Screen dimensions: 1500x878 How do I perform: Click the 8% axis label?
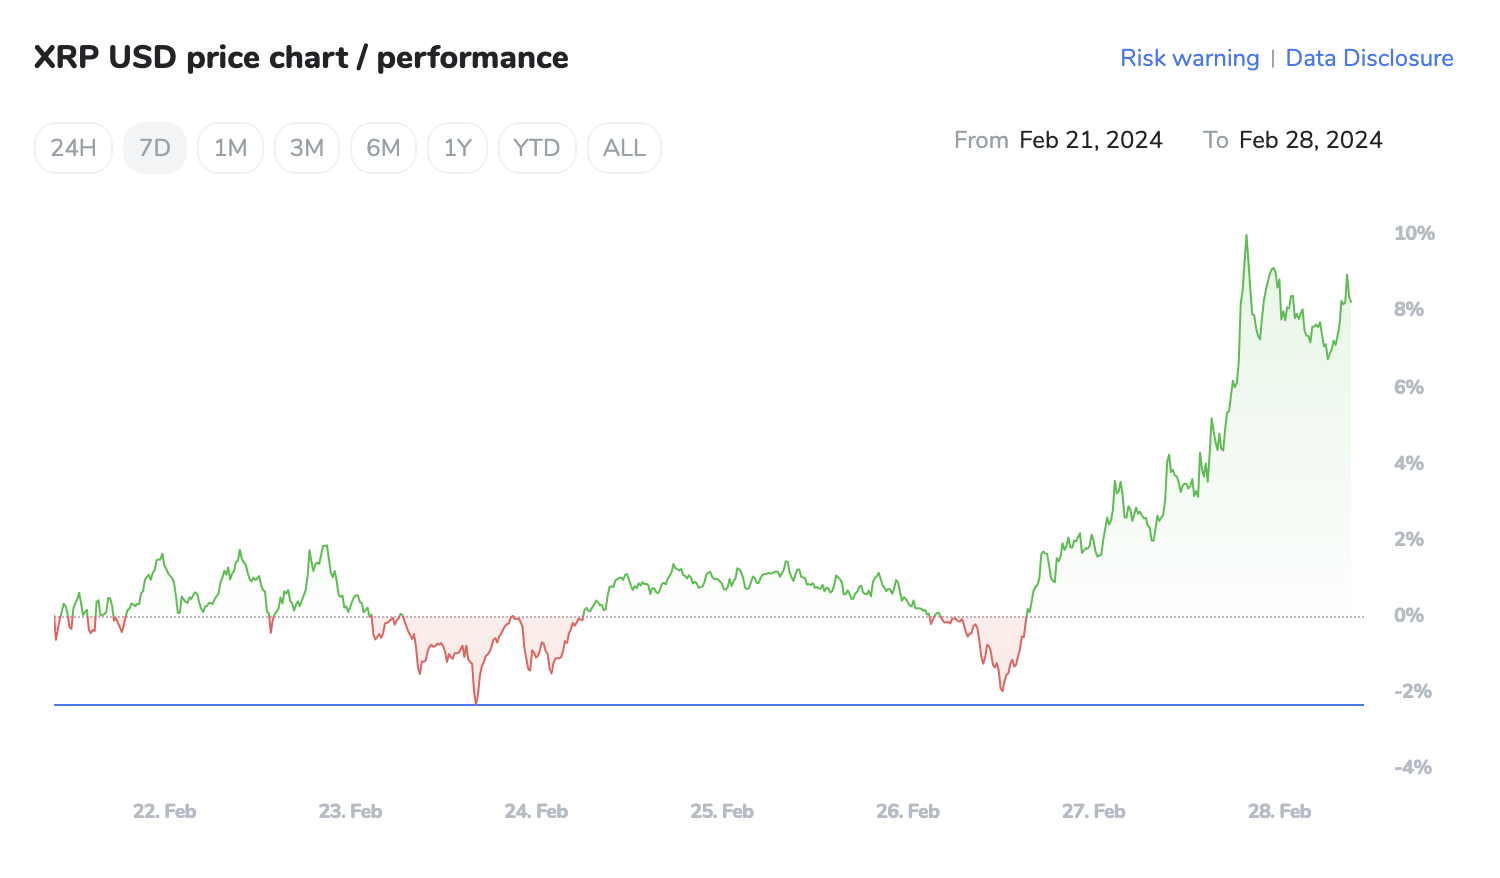[x=1409, y=309]
